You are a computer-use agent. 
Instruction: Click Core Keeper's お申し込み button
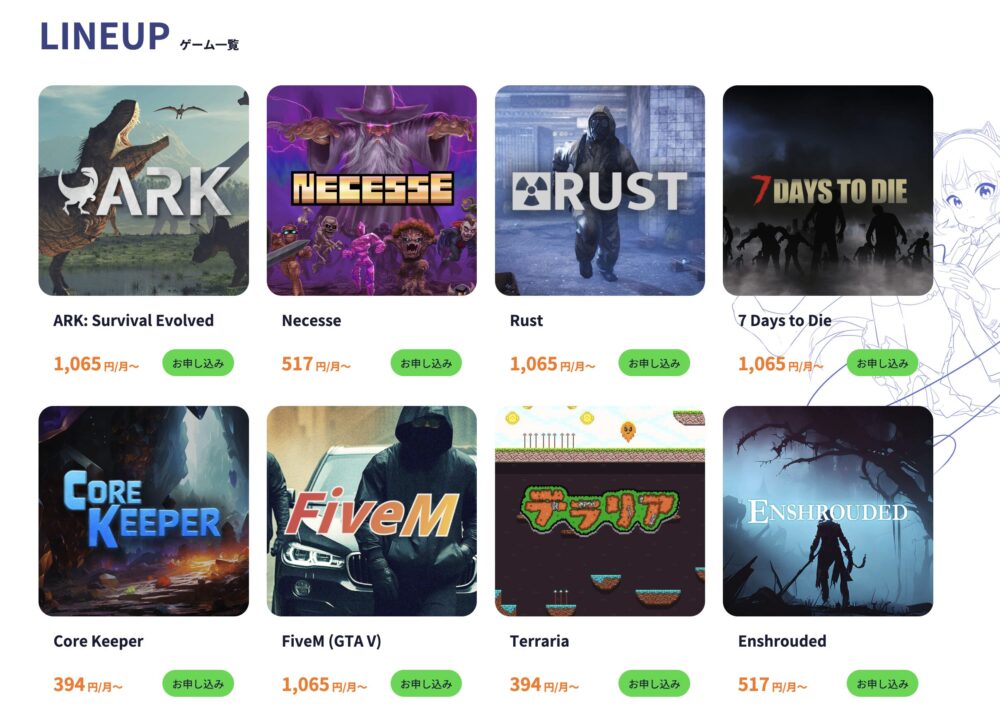click(198, 684)
